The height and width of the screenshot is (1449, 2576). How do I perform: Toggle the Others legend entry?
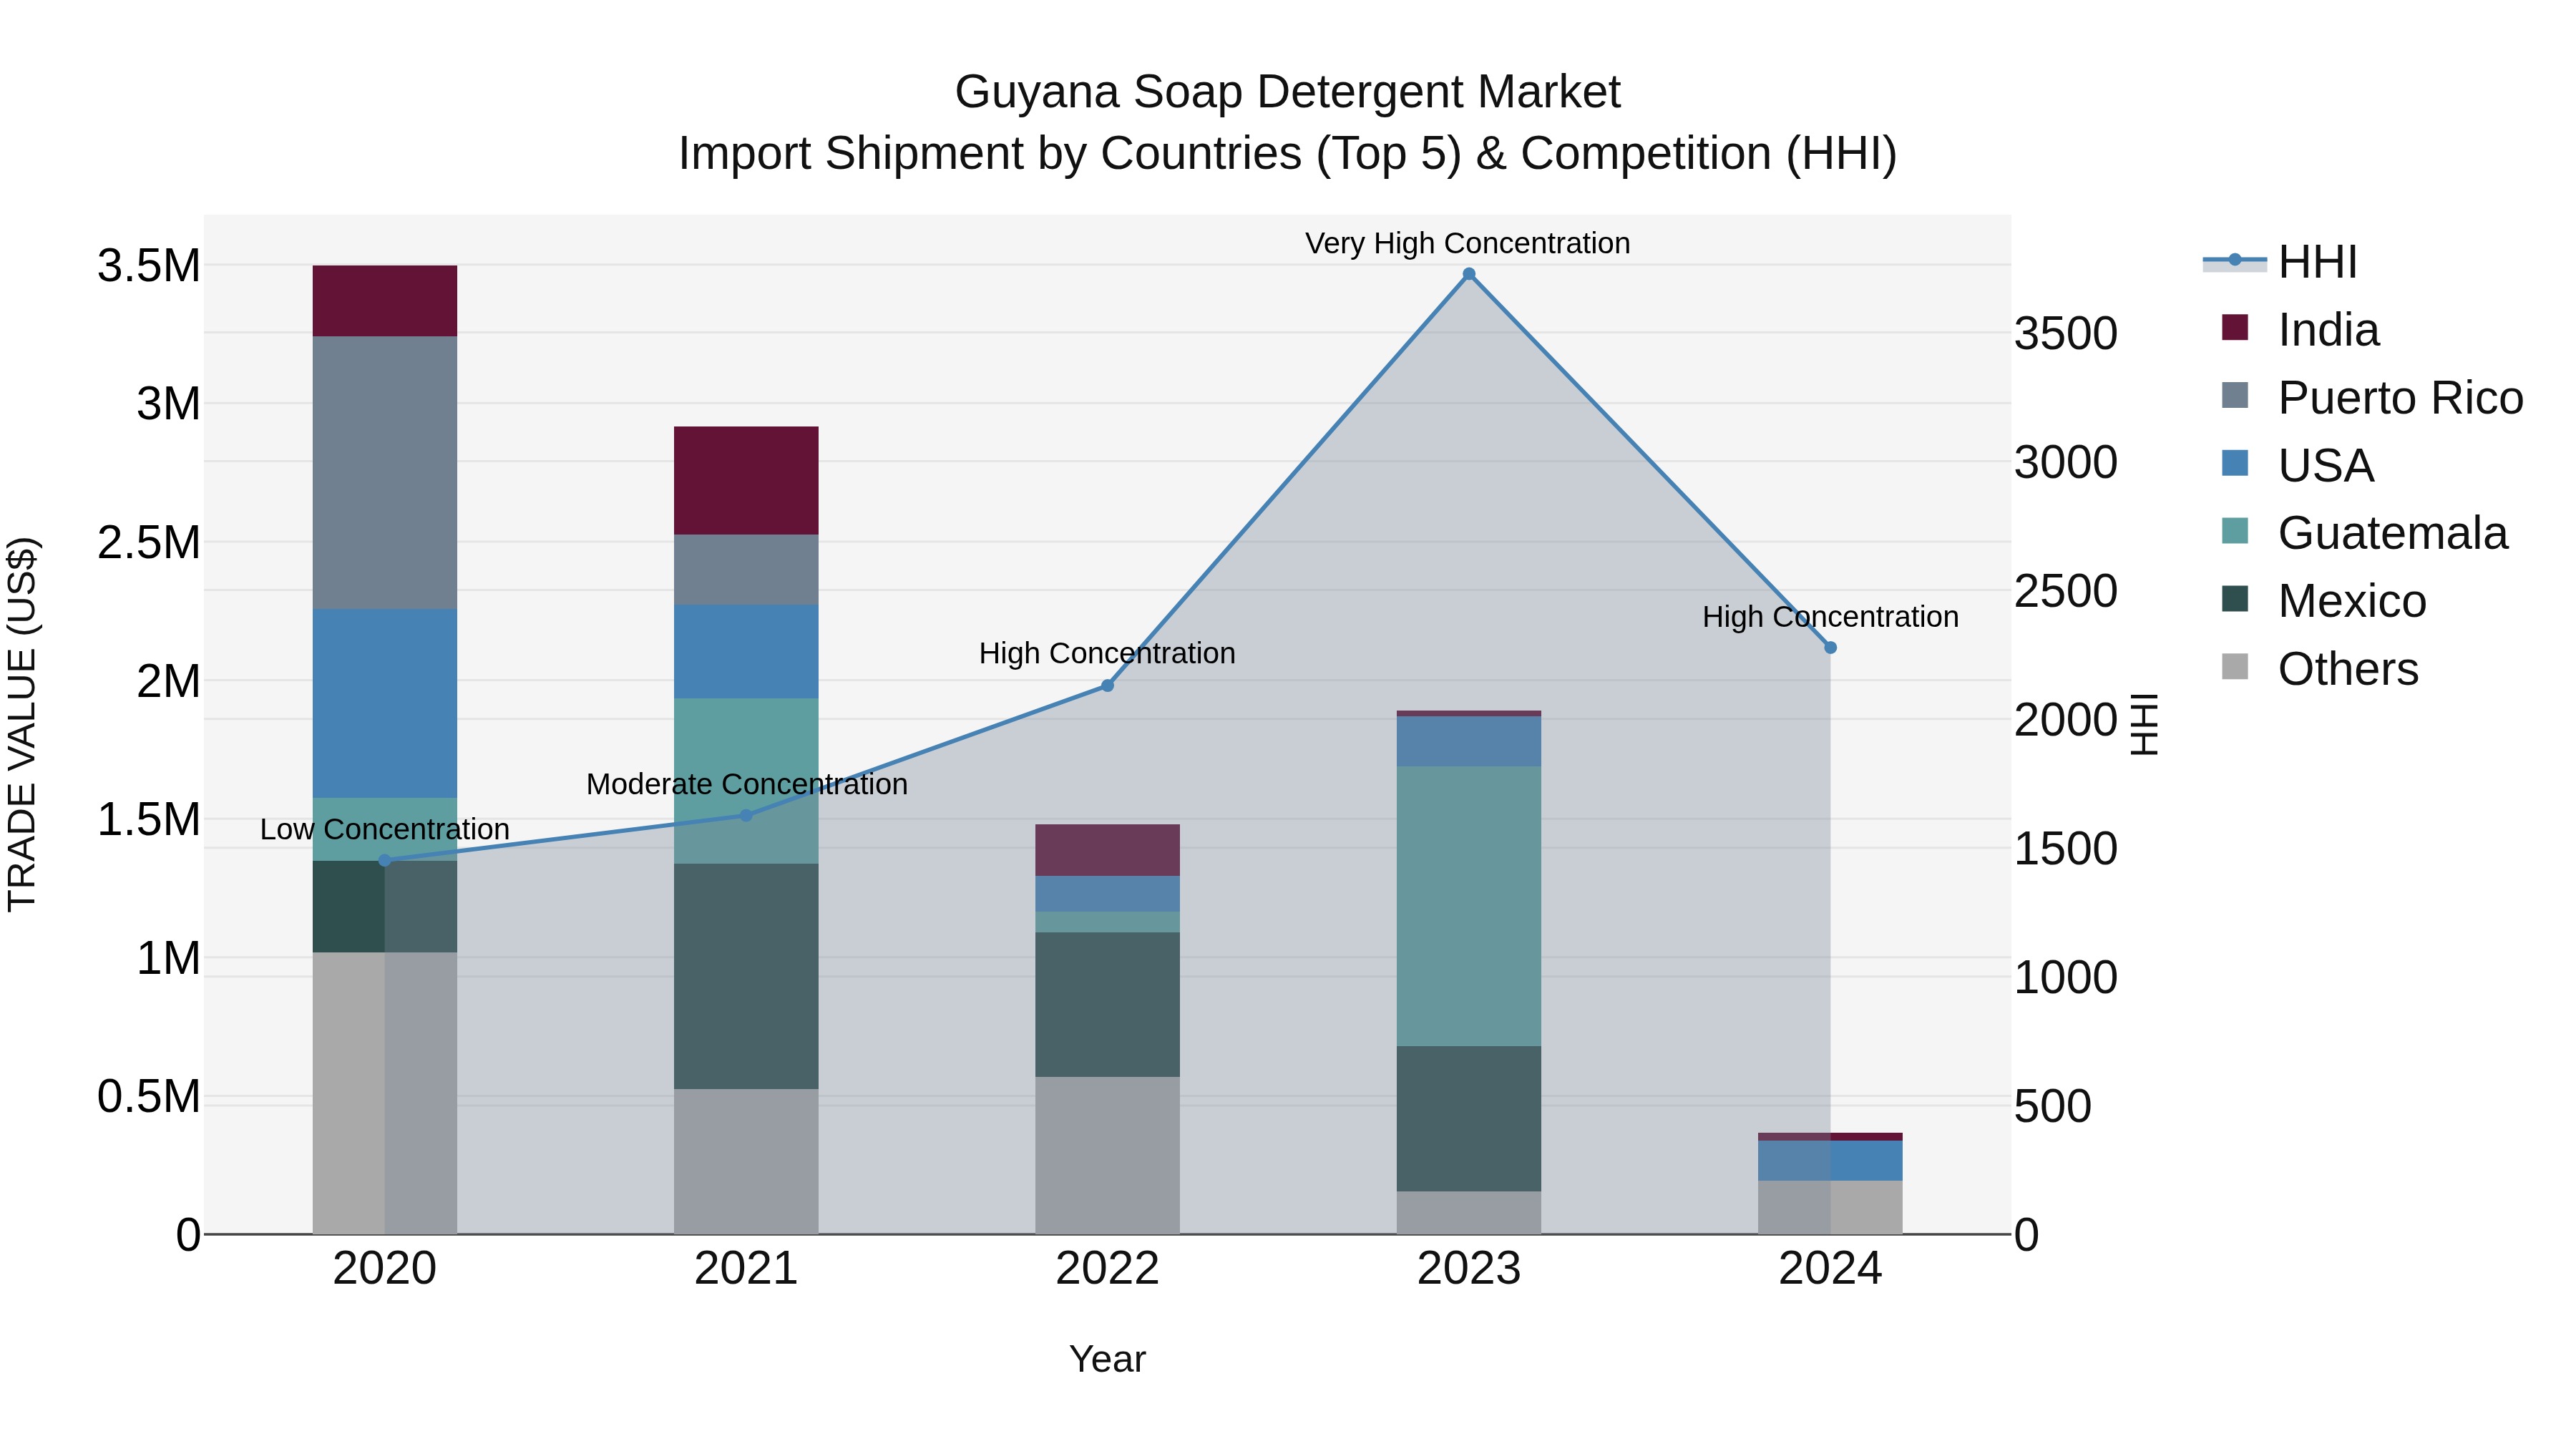click(x=2319, y=669)
